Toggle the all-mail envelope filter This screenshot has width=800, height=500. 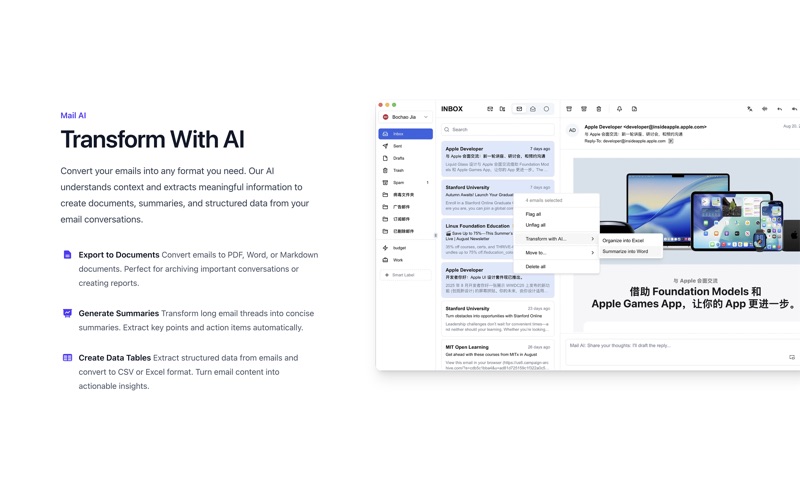point(519,109)
